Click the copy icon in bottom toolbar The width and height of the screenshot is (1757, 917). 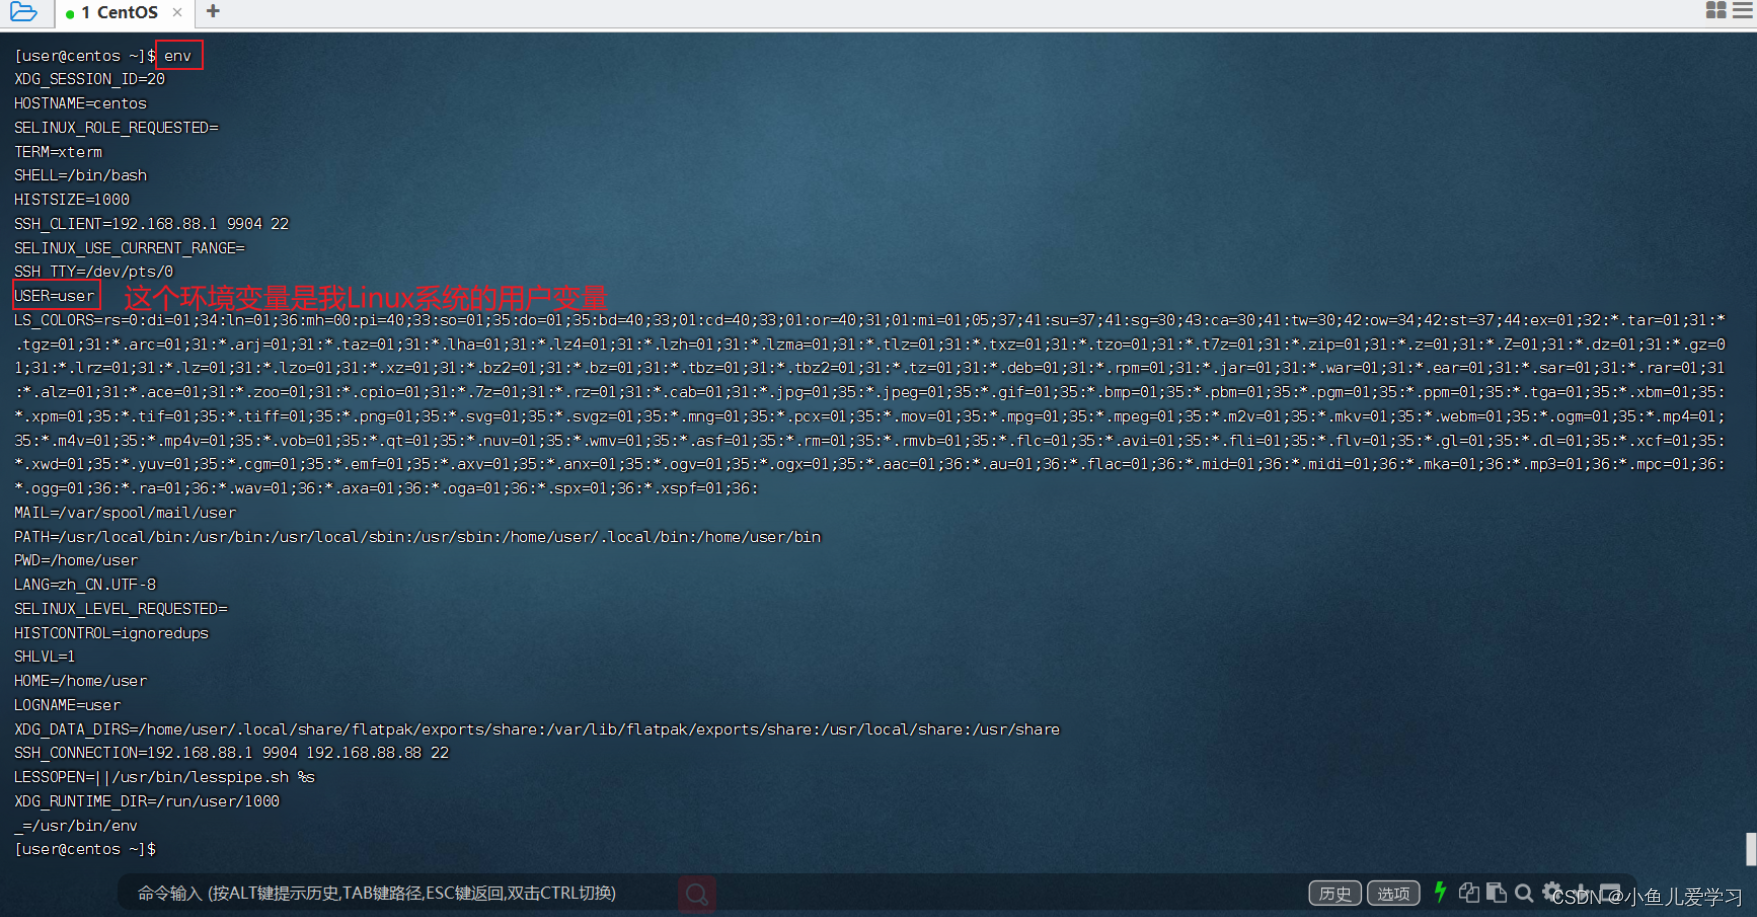tap(1469, 892)
